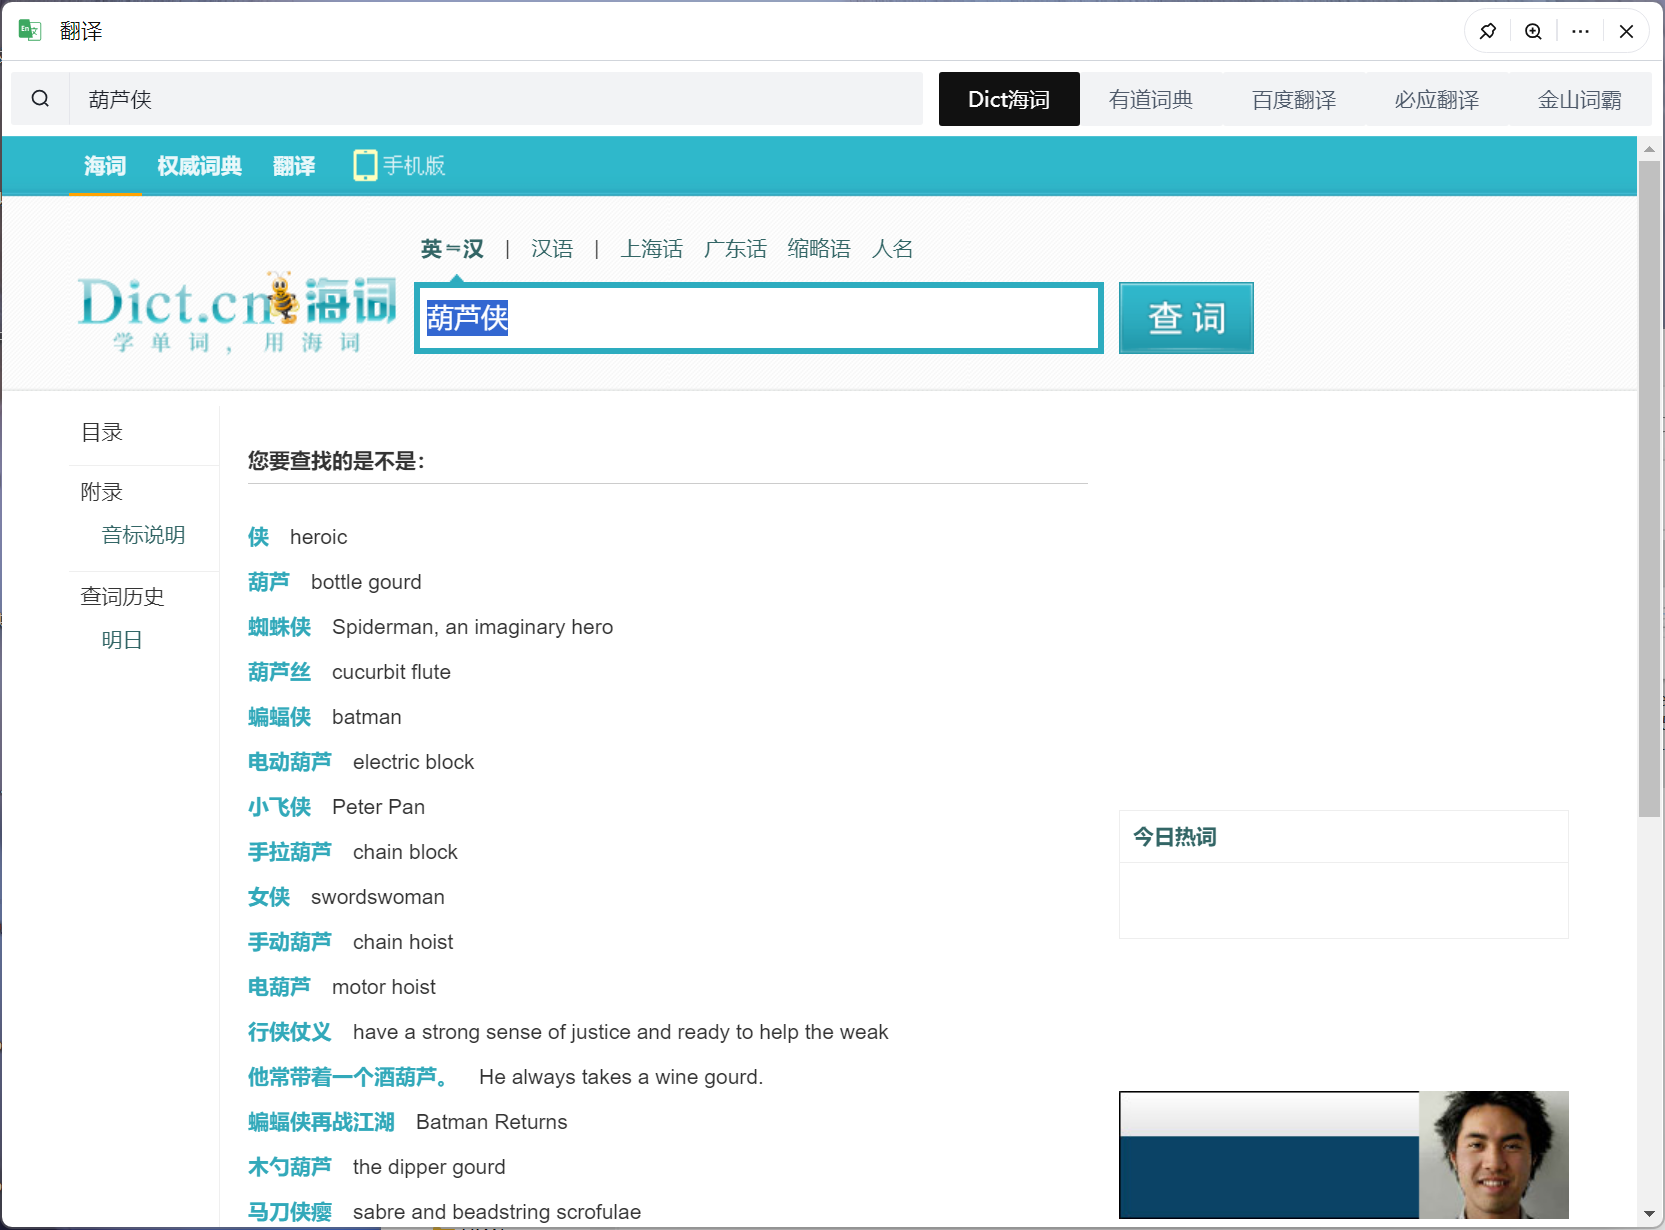Click the advertisement image with man's photo
Image resolution: width=1665 pixels, height=1230 pixels.
coord(1343,1155)
